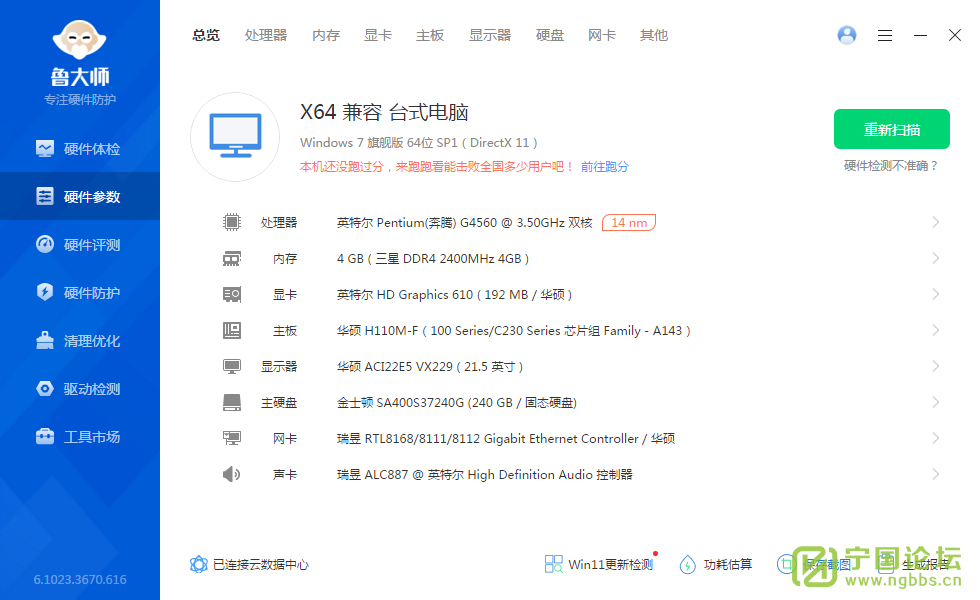Viewport: 980px width, 600px height.
Task: Expand the 处理器 row chevron
Action: pyautogui.click(x=936, y=222)
